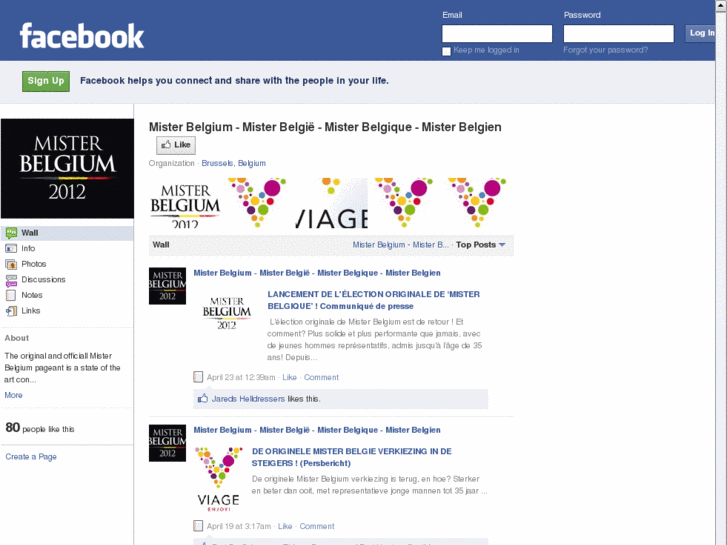Click Create a Page link

tap(31, 457)
